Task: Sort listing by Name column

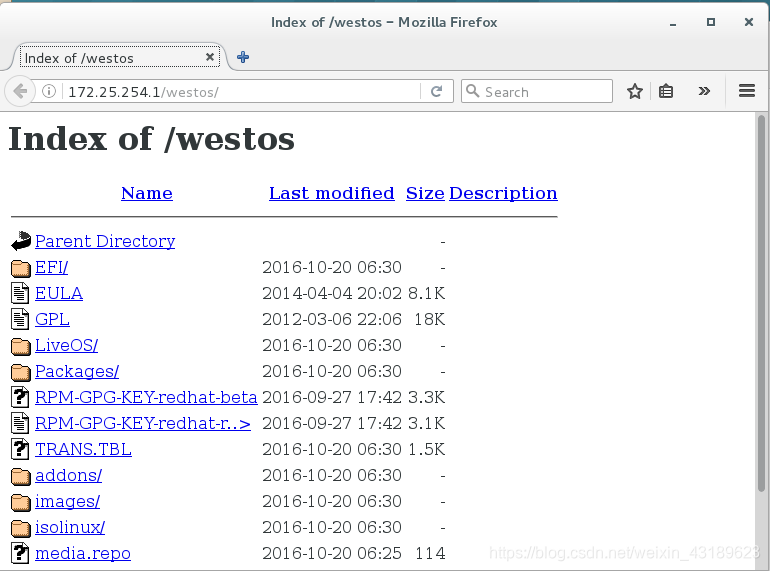Action: tap(147, 193)
